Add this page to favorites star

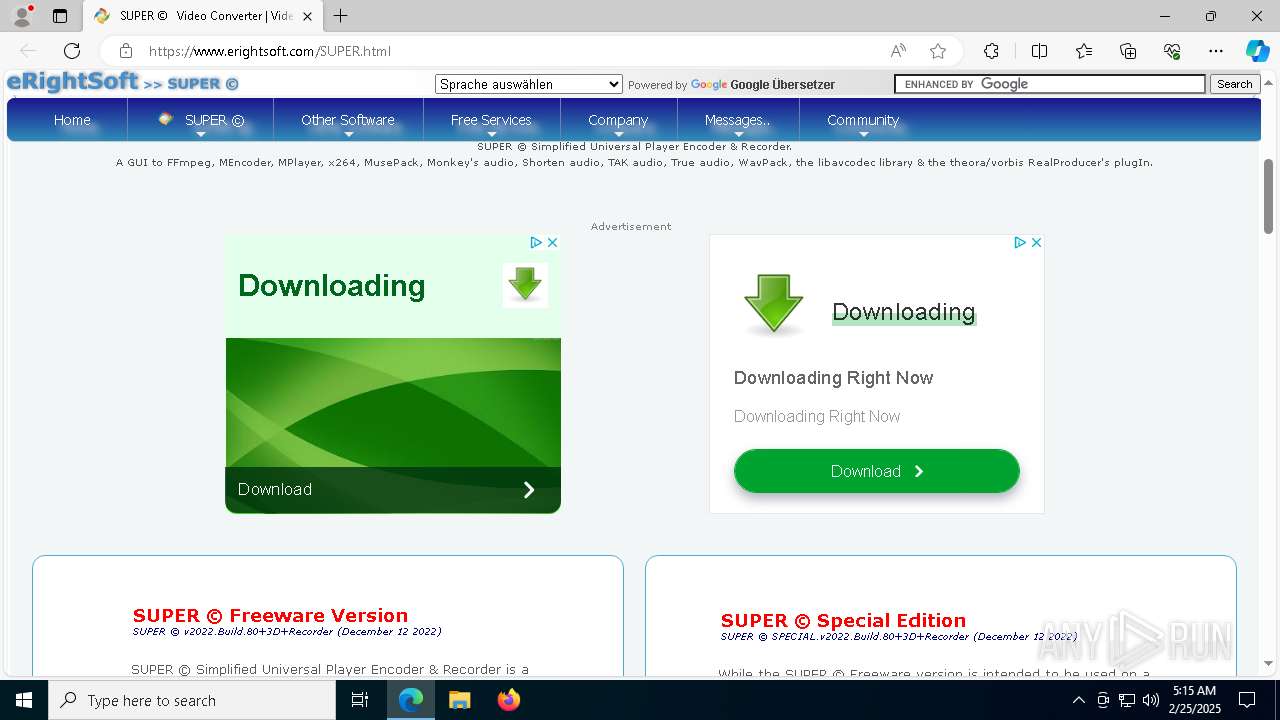tap(937, 51)
